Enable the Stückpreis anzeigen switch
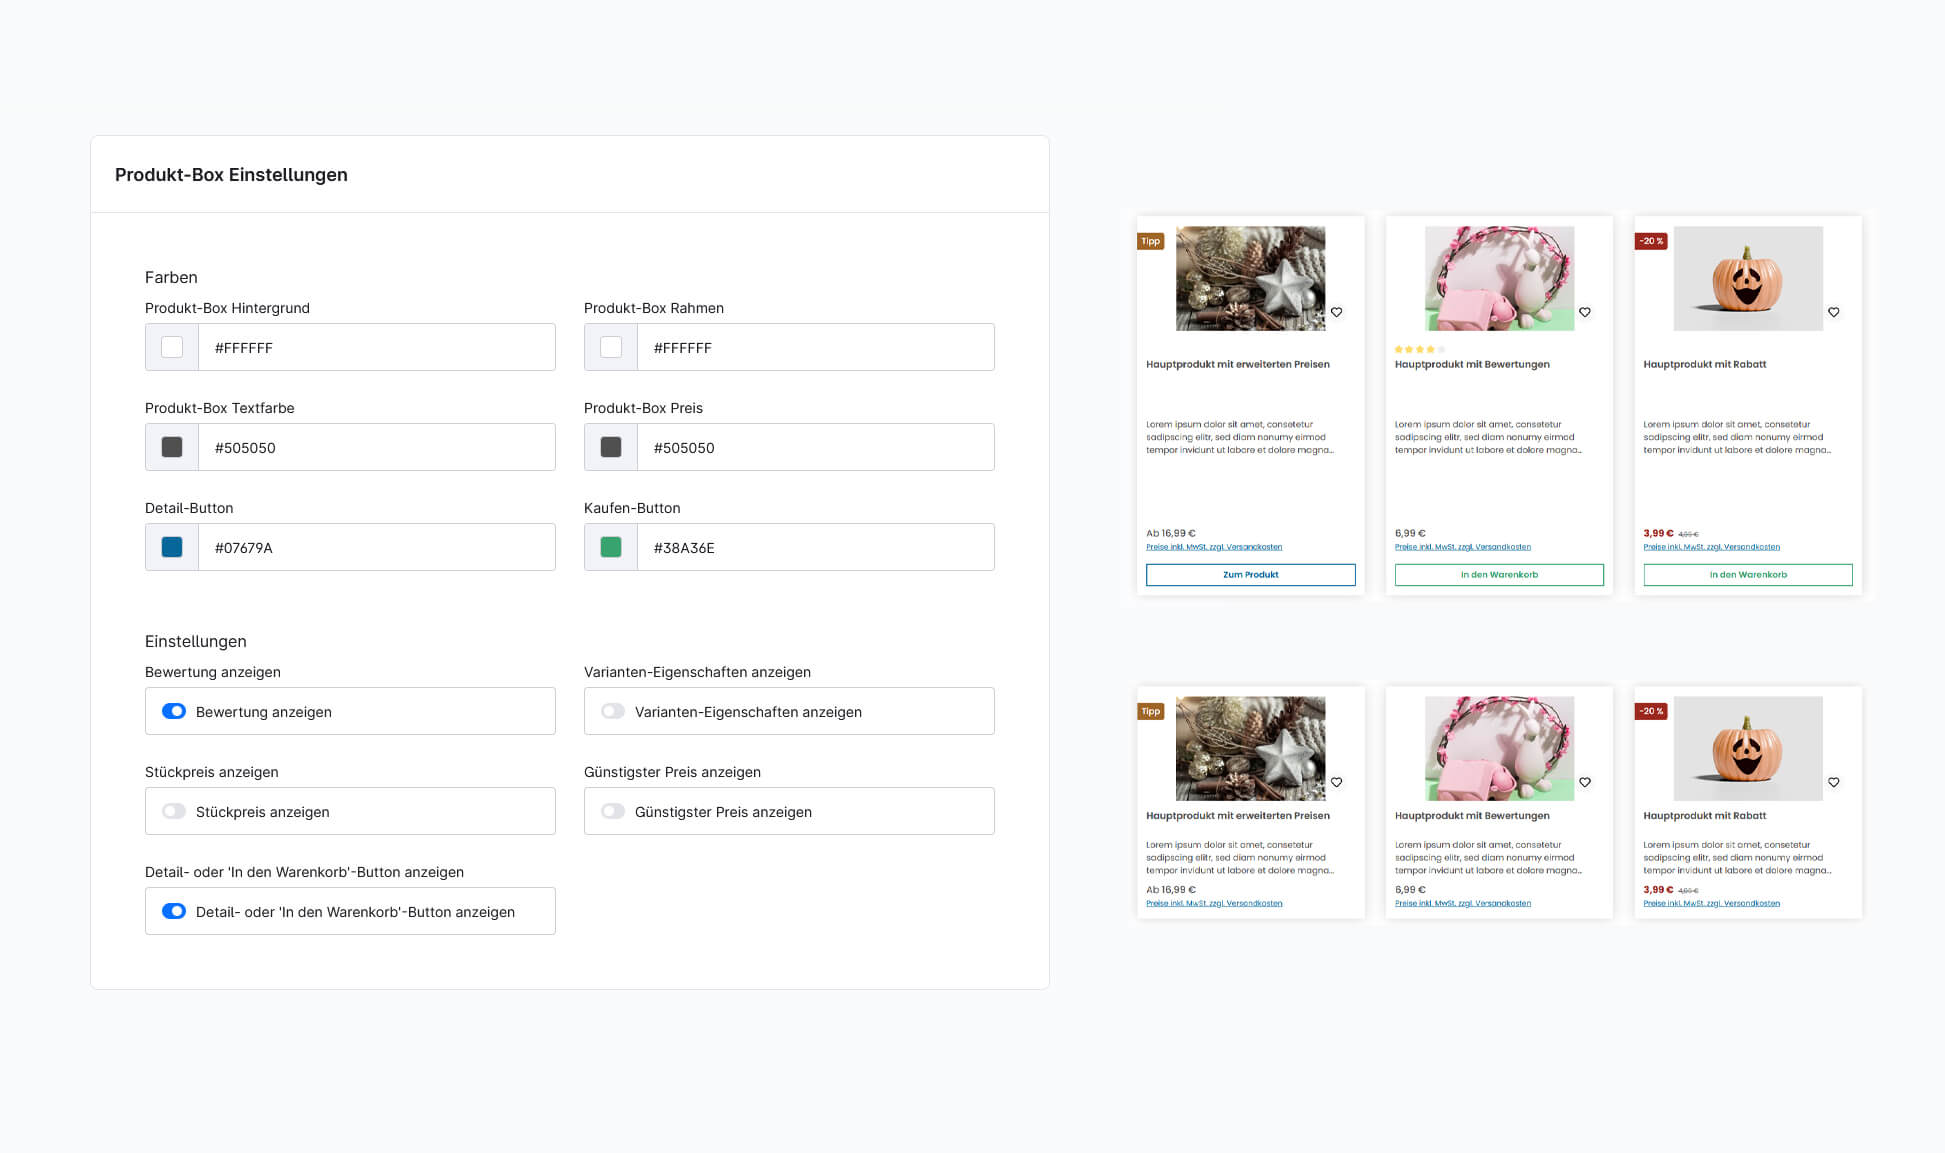Image resolution: width=1945 pixels, height=1153 pixels. coord(174,811)
